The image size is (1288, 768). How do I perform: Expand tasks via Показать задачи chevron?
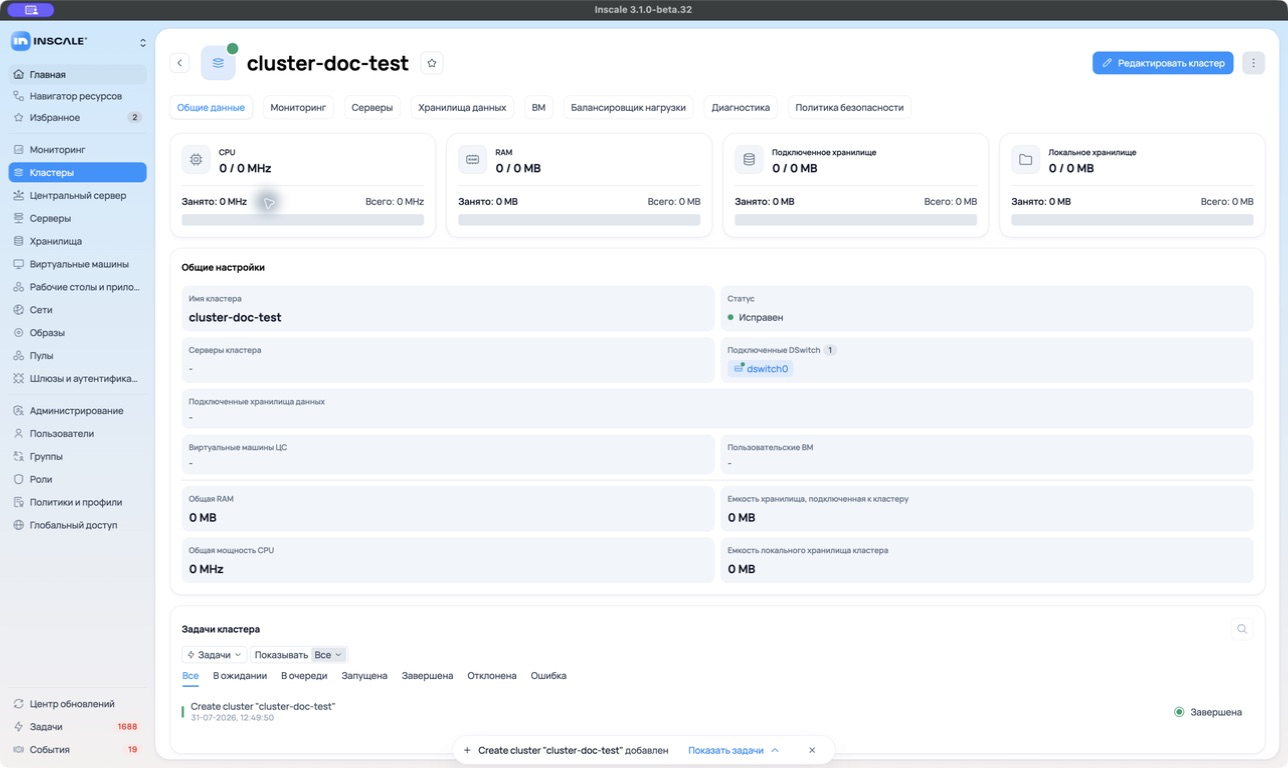point(734,750)
